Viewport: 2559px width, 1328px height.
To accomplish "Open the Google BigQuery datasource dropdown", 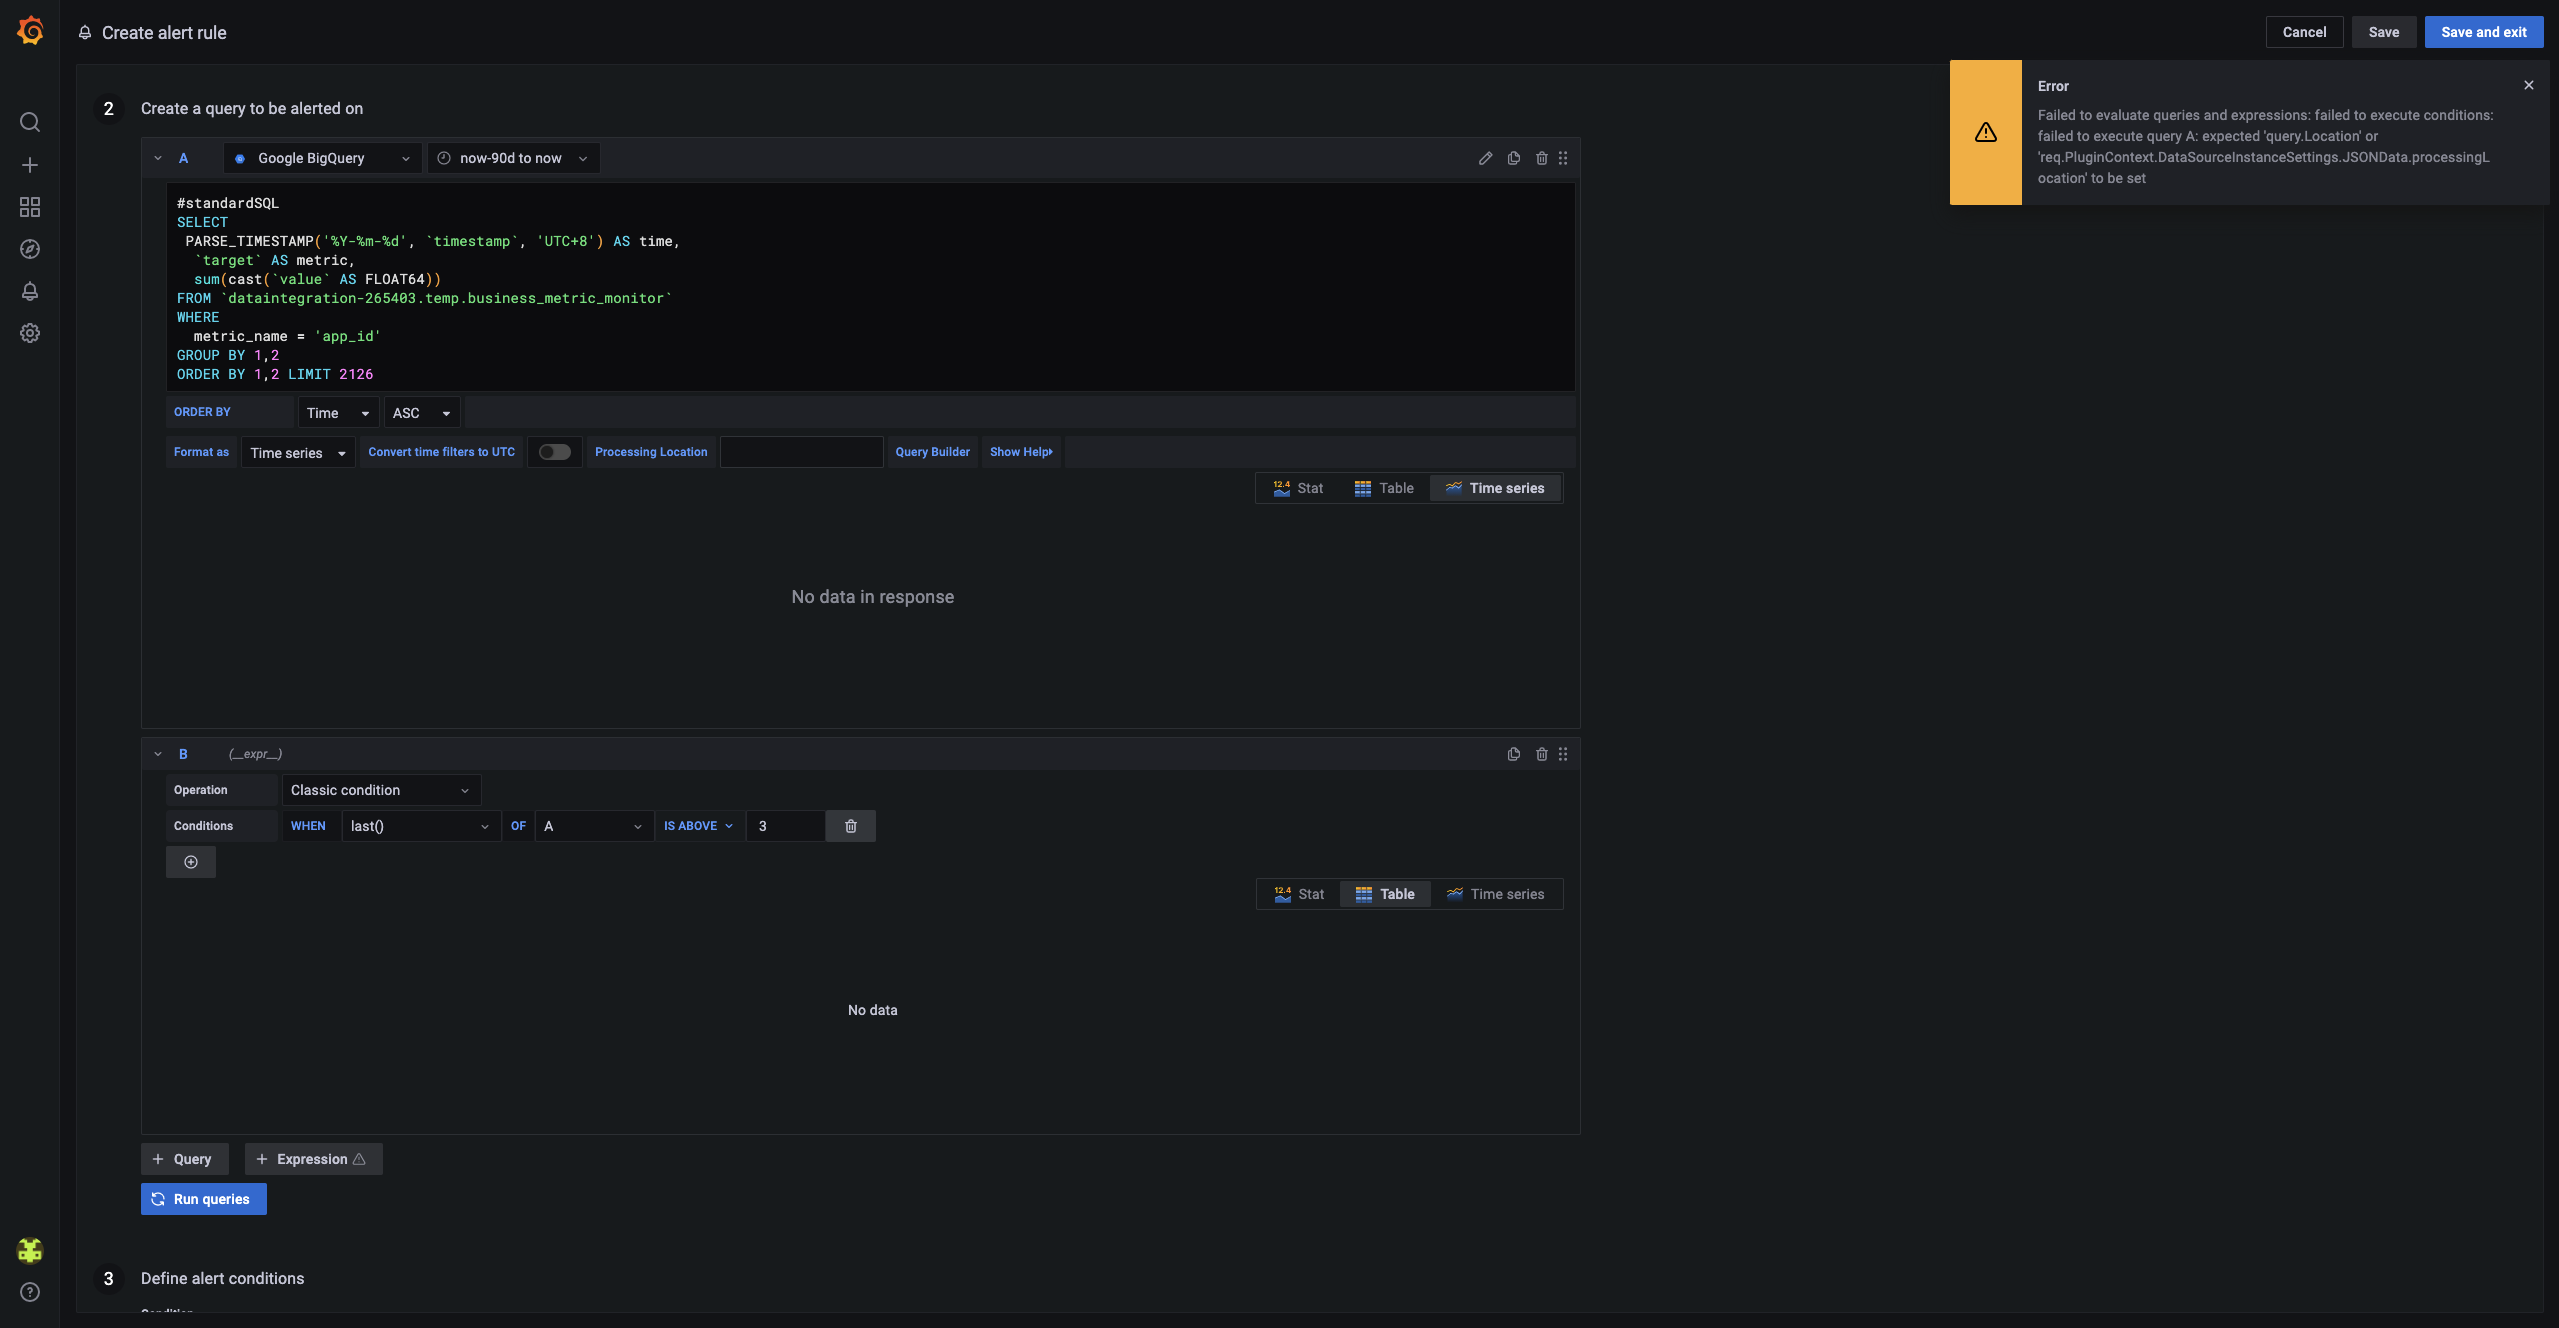I will [322, 158].
